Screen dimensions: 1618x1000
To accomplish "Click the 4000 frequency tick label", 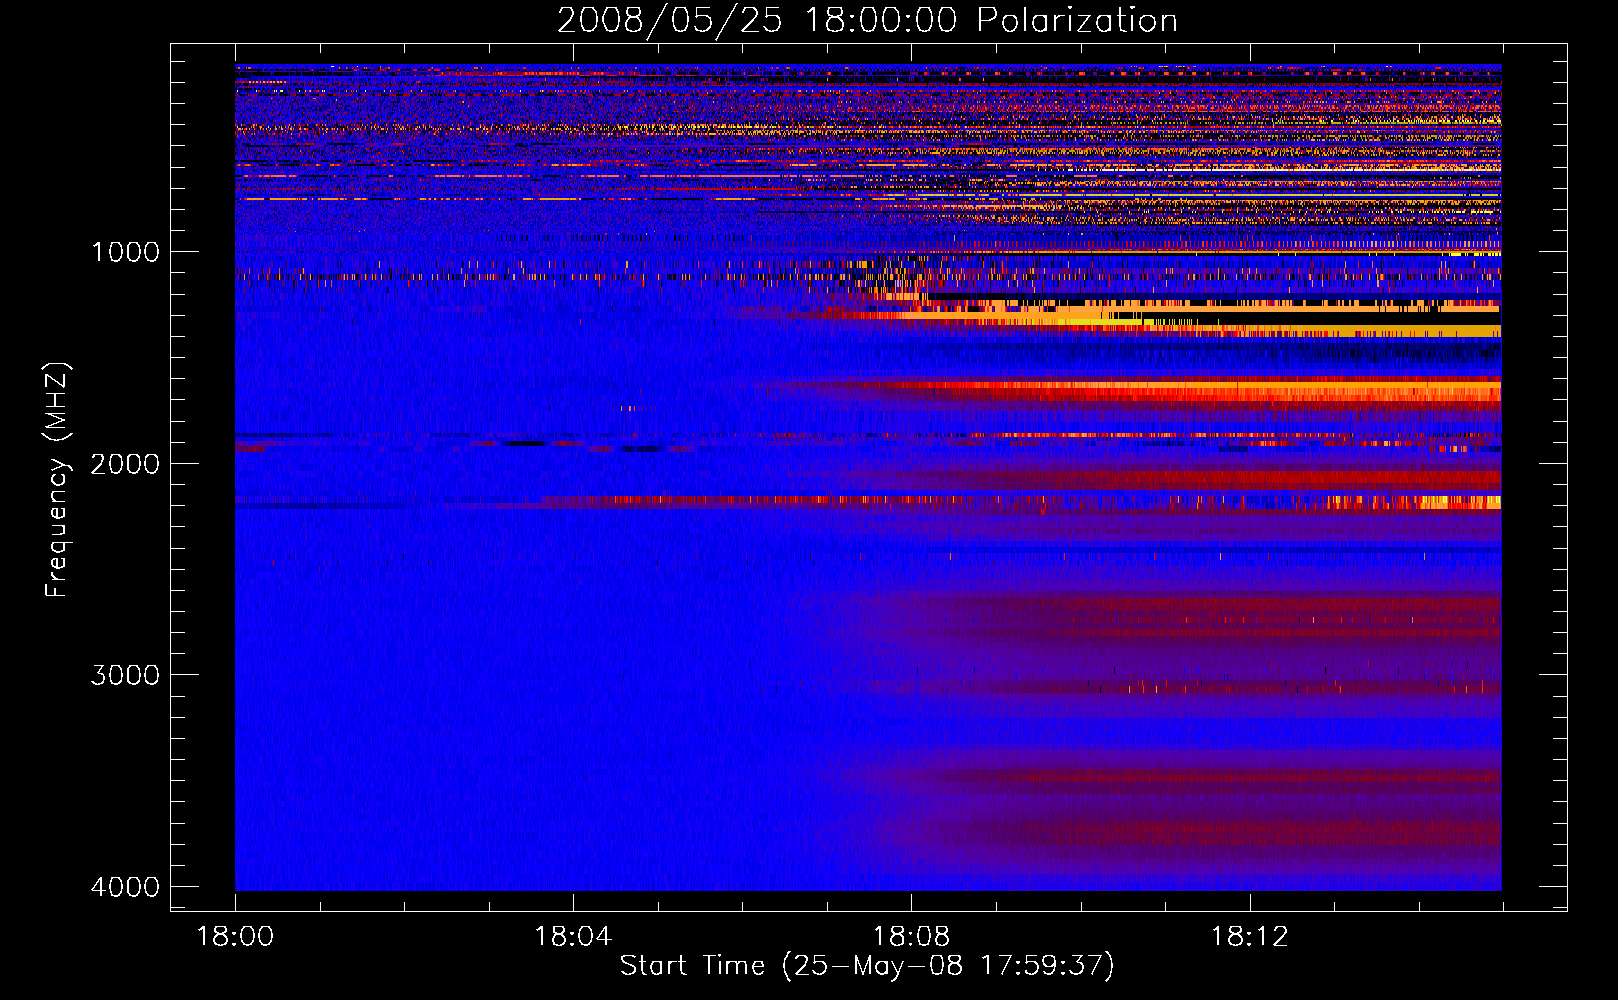I will coord(125,887).
